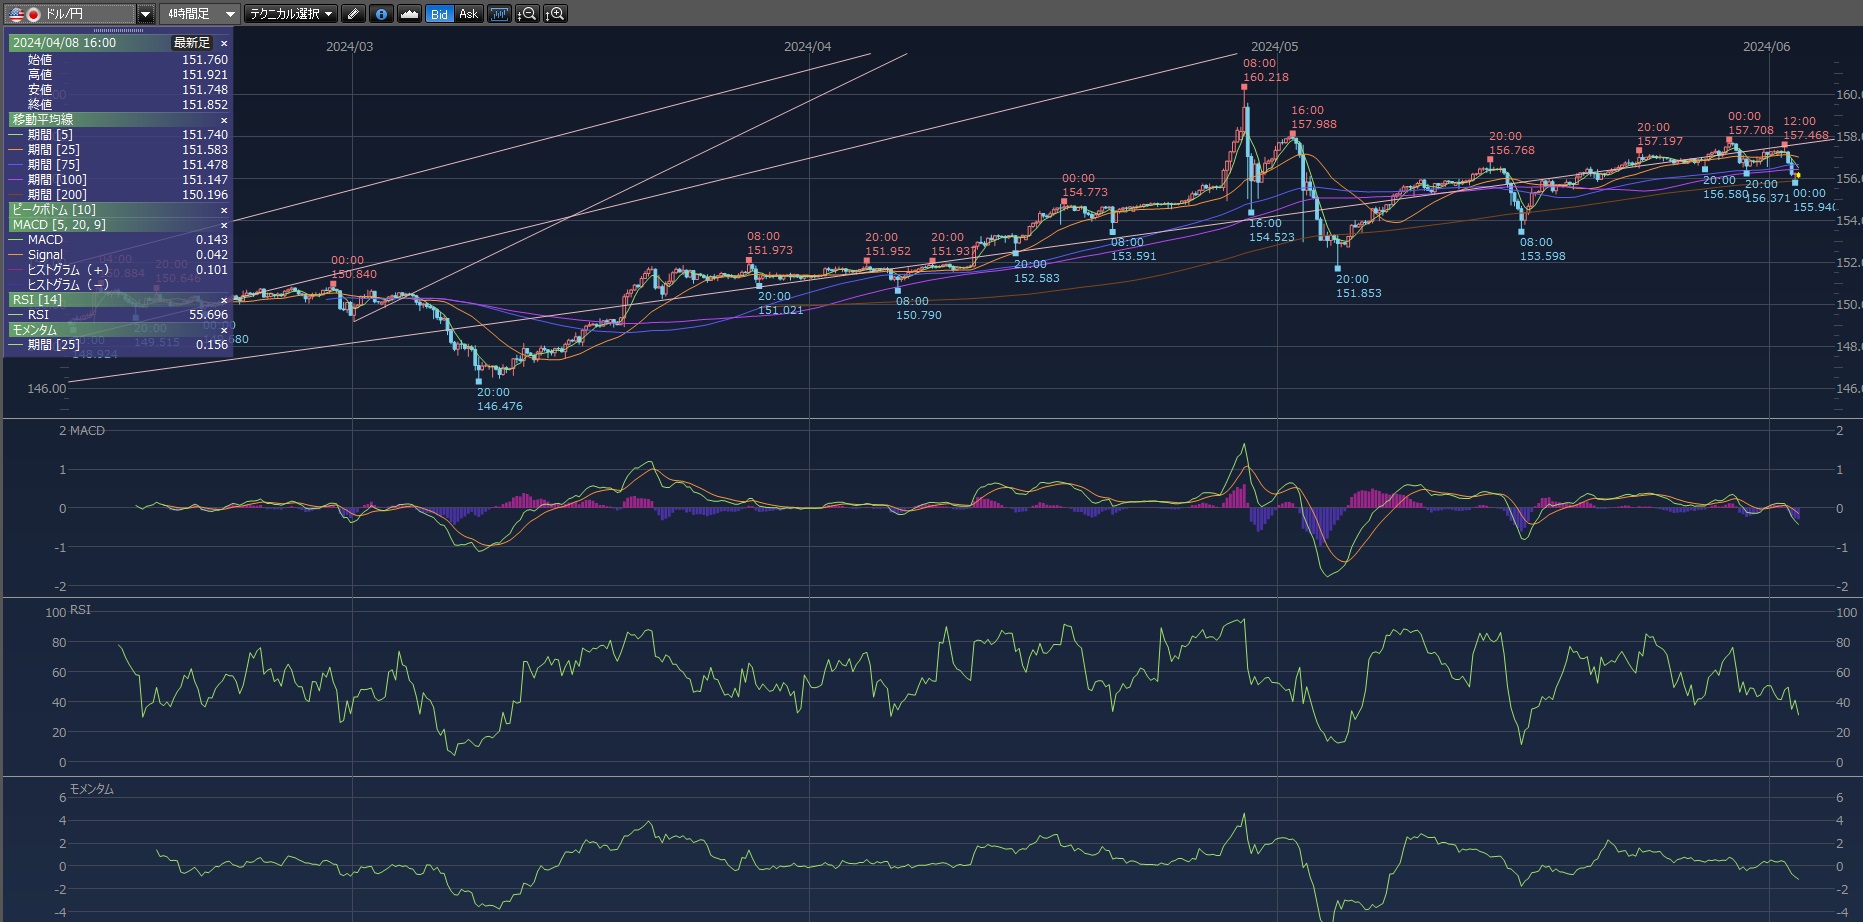Image resolution: width=1863 pixels, height=922 pixels.
Task: Switch the price display to Ask
Action: coord(468,14)
